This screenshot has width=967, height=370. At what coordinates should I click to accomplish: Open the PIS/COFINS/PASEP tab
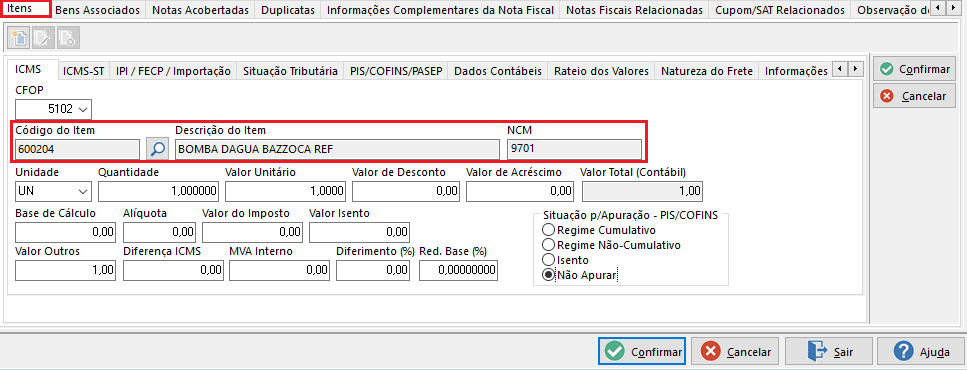pos(396,71)
